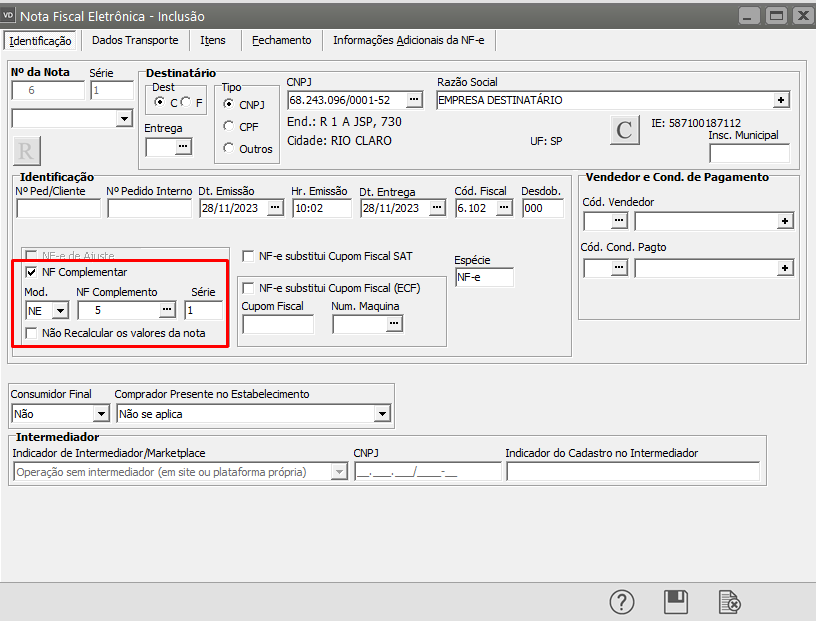This screenshot has height=621, width=816.
Task: Uncheck the NF Complementar checkbox
Action: point(32,272)
